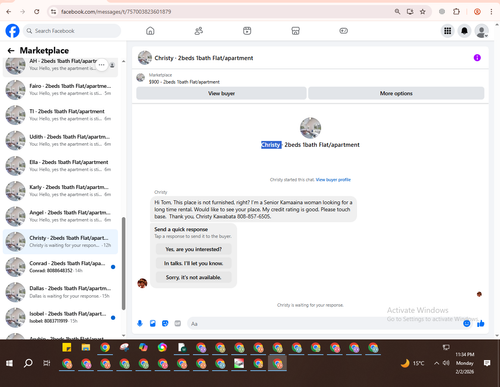Click the scroll-down arrow of chat list
The height and width of the screenshot is (387, 500).
point(123,335)
